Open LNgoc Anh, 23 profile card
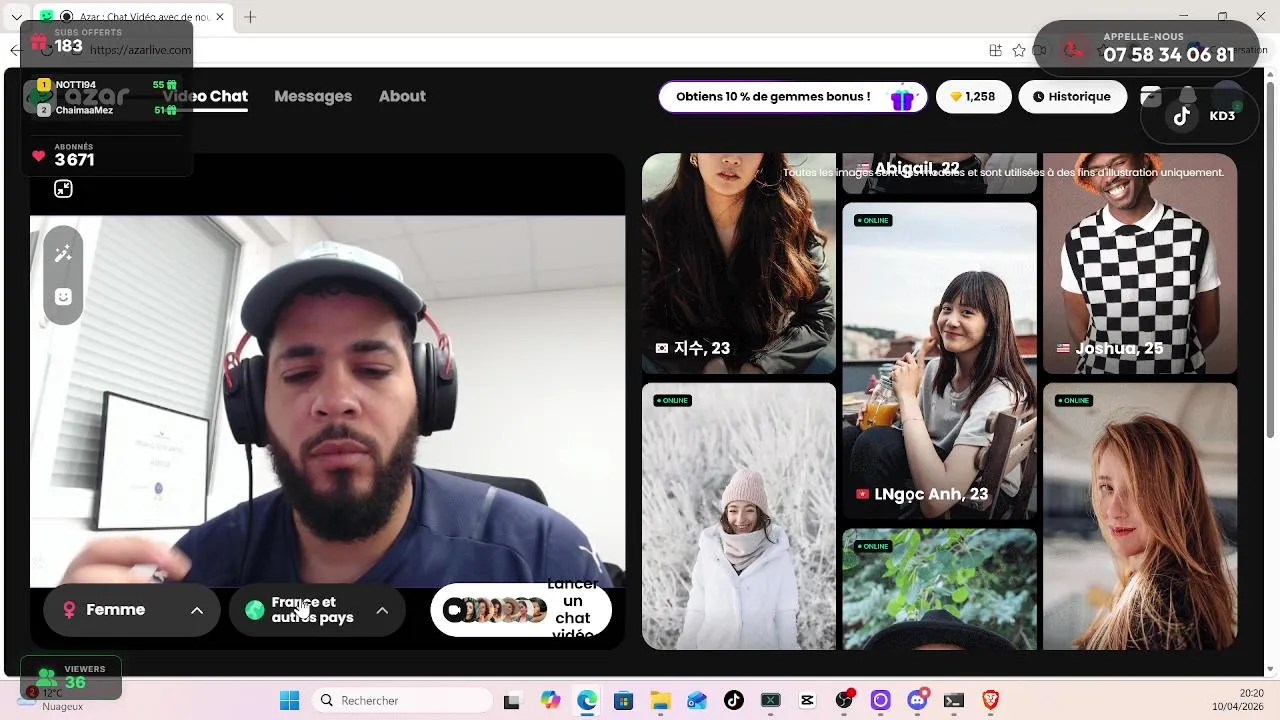 (x=939, y=361)
